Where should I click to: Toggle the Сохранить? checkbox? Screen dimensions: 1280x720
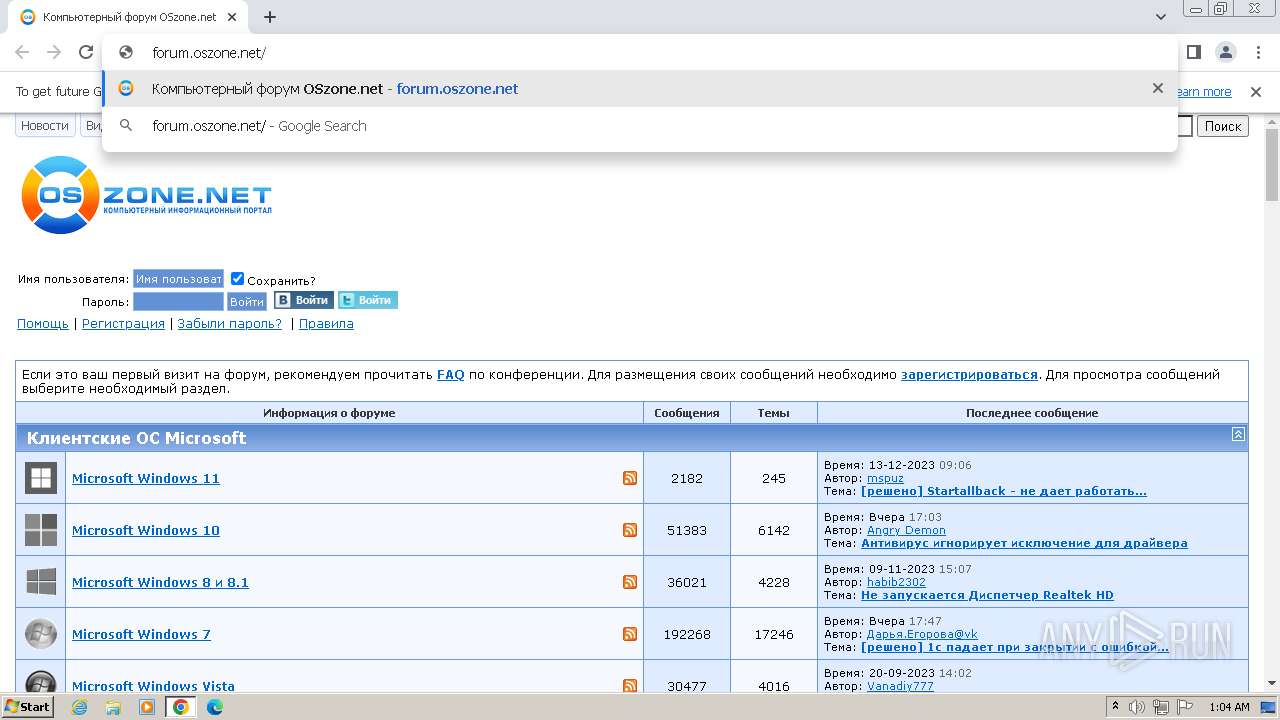pos(237,279)
